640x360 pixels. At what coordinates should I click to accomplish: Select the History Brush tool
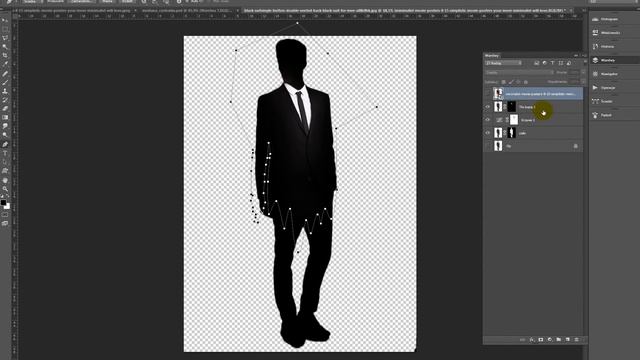(5, 100)
